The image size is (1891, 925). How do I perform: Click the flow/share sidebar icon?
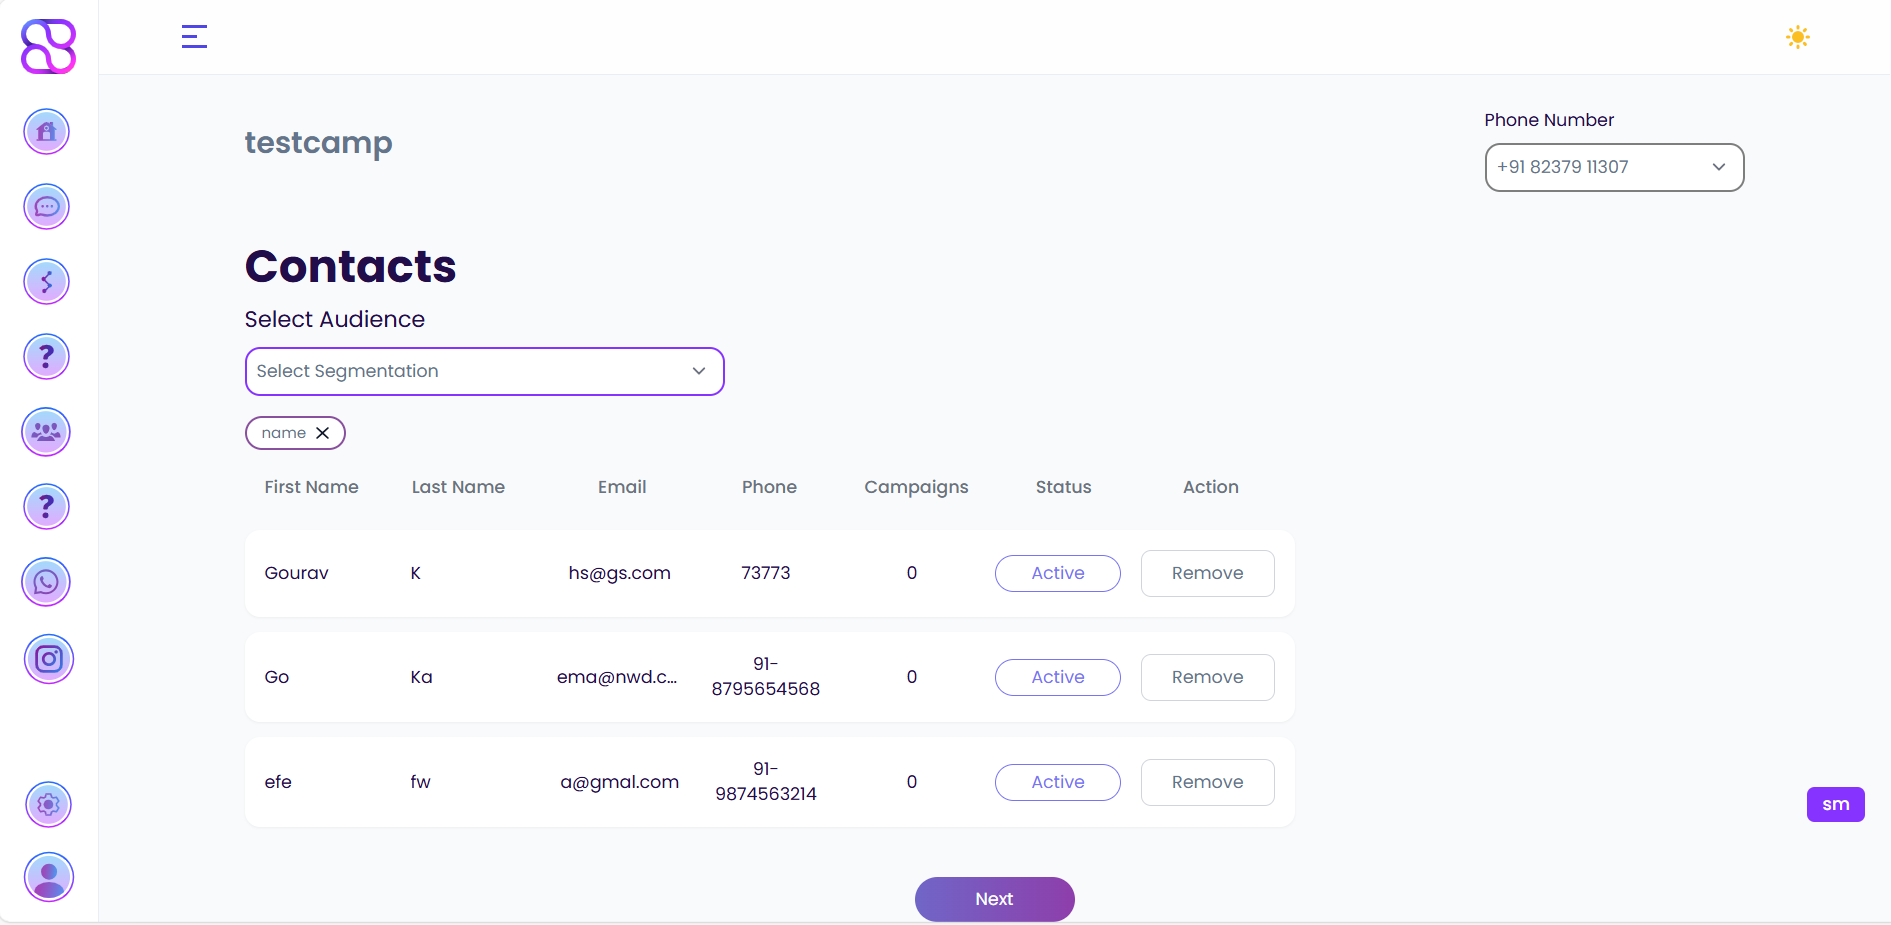[x=46, y=282]
